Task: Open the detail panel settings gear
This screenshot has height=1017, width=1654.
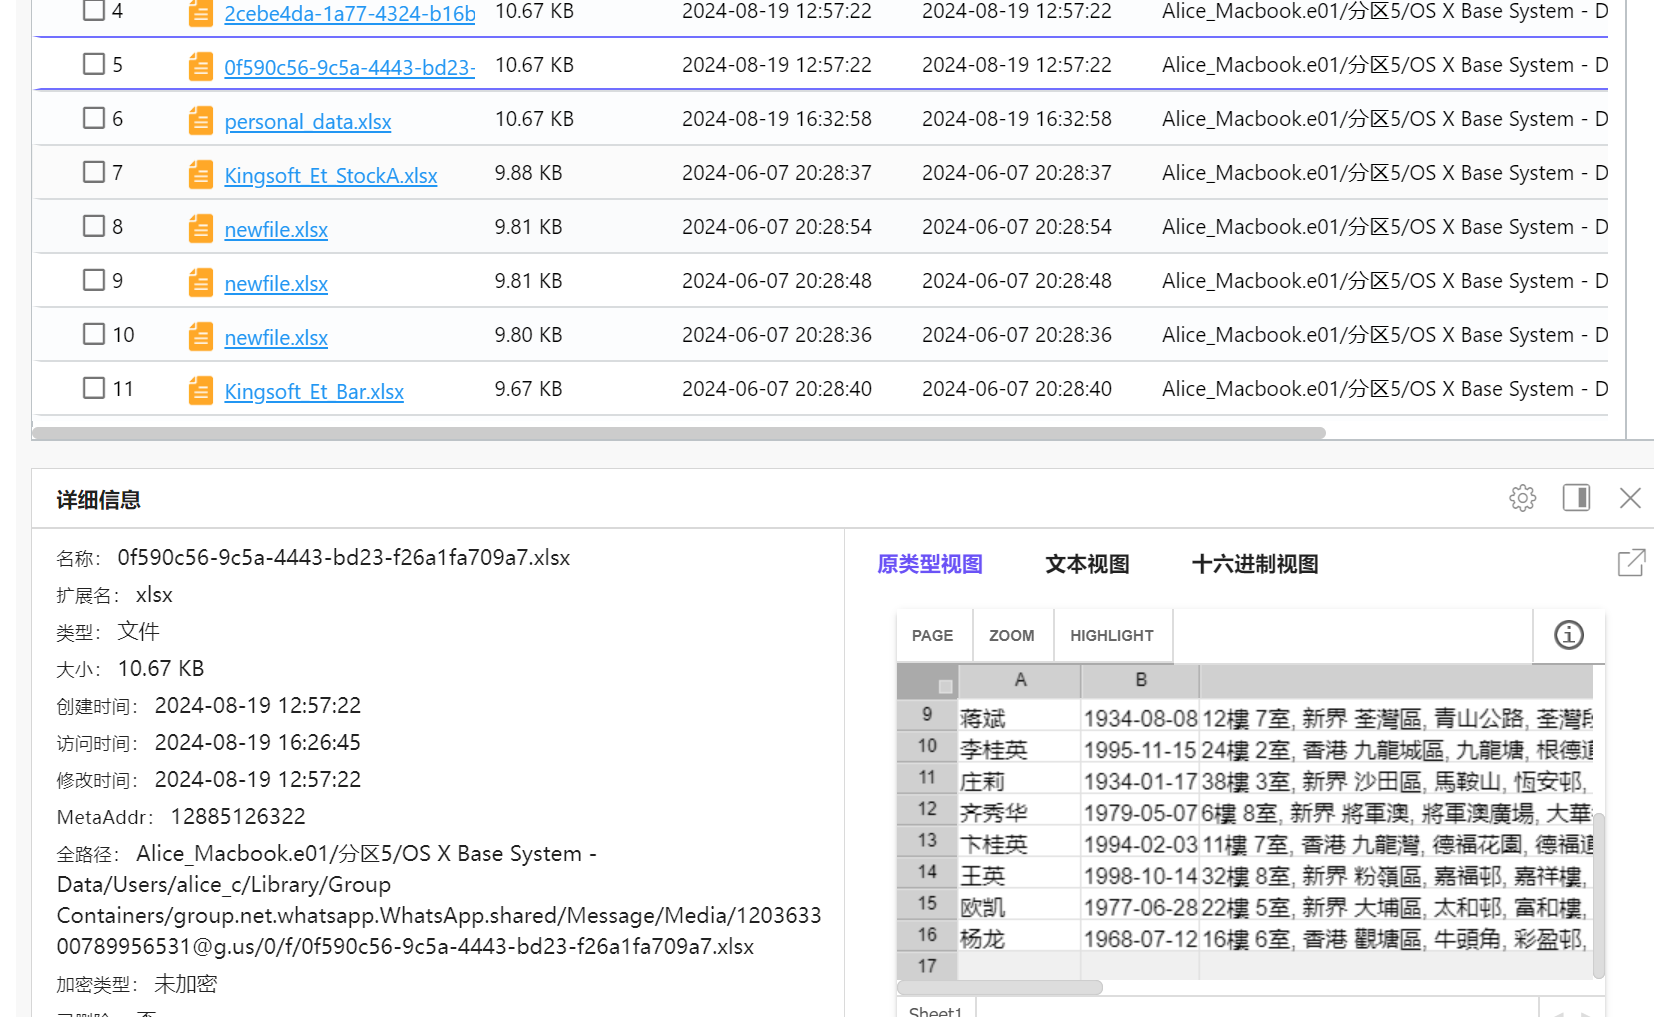Action: 1522,498
